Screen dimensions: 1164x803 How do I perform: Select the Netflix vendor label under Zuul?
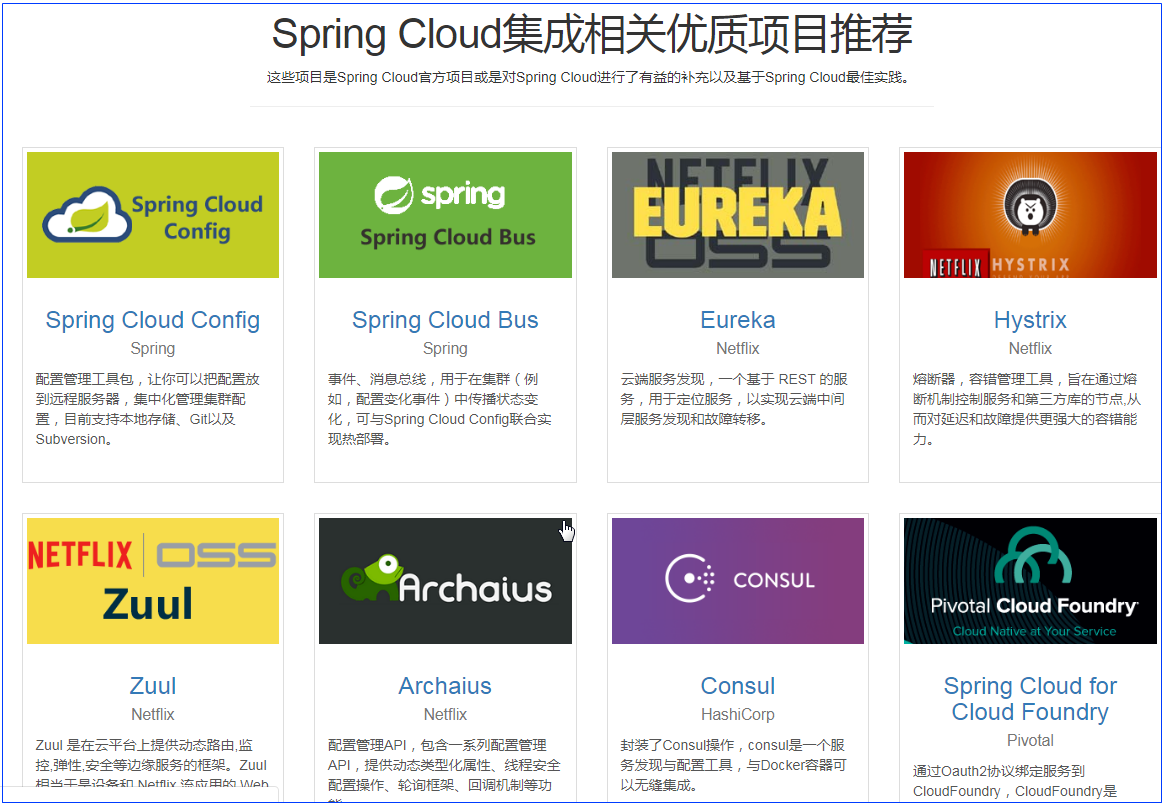click(x=153, y=714)
